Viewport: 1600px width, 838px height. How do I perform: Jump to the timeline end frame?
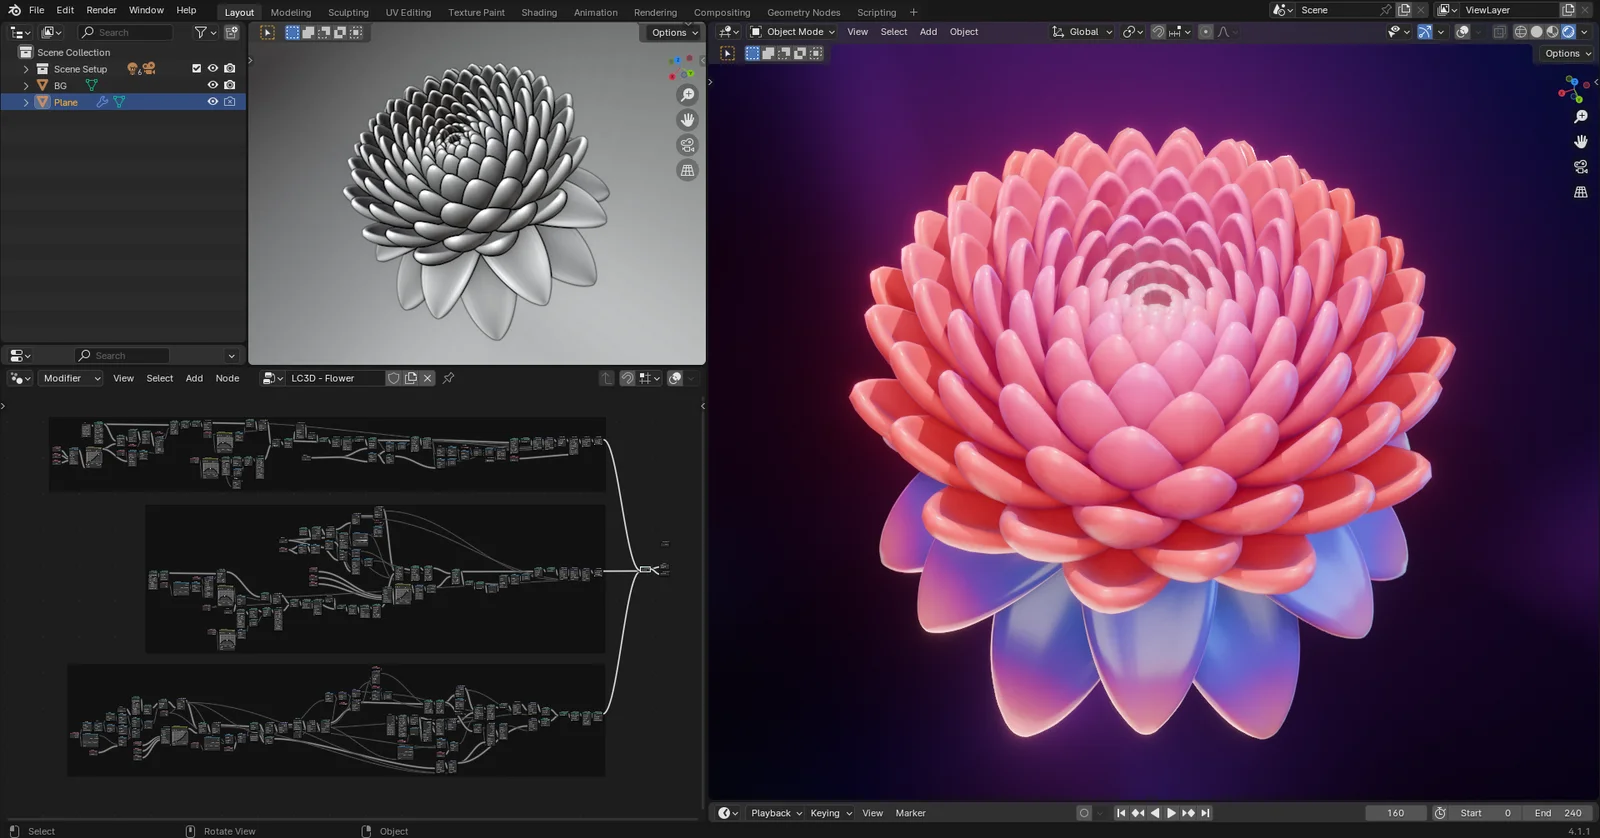pos(1205,813)
